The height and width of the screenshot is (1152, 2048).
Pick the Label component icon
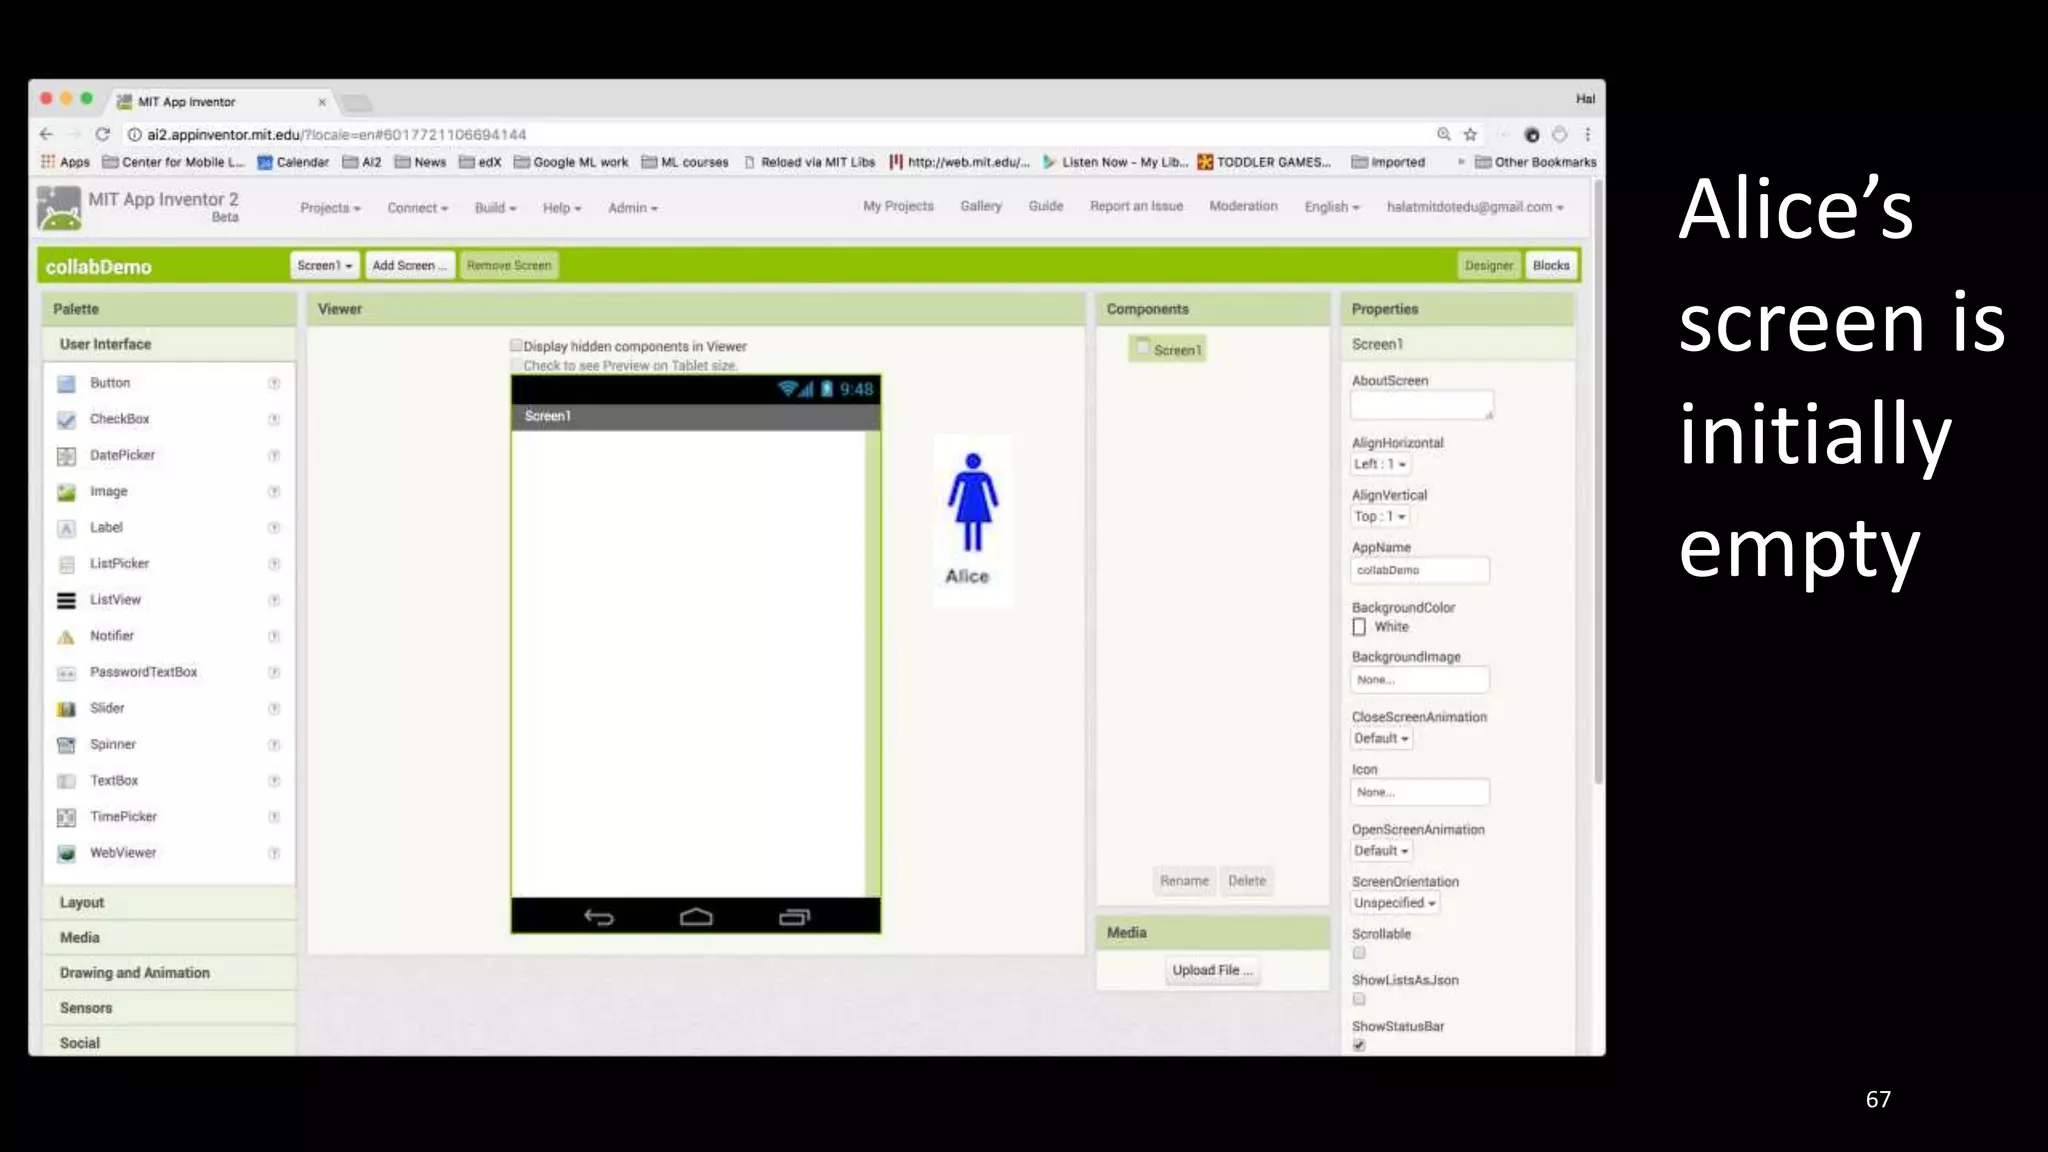coord(66,528)
